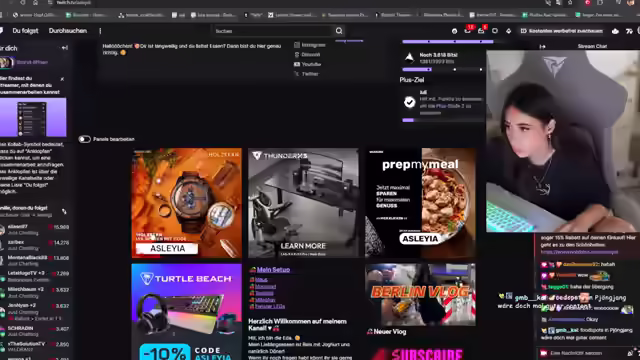
Task: Click the Subscribe panel banner
Action: pyautogui.click(x=420, y=353)
